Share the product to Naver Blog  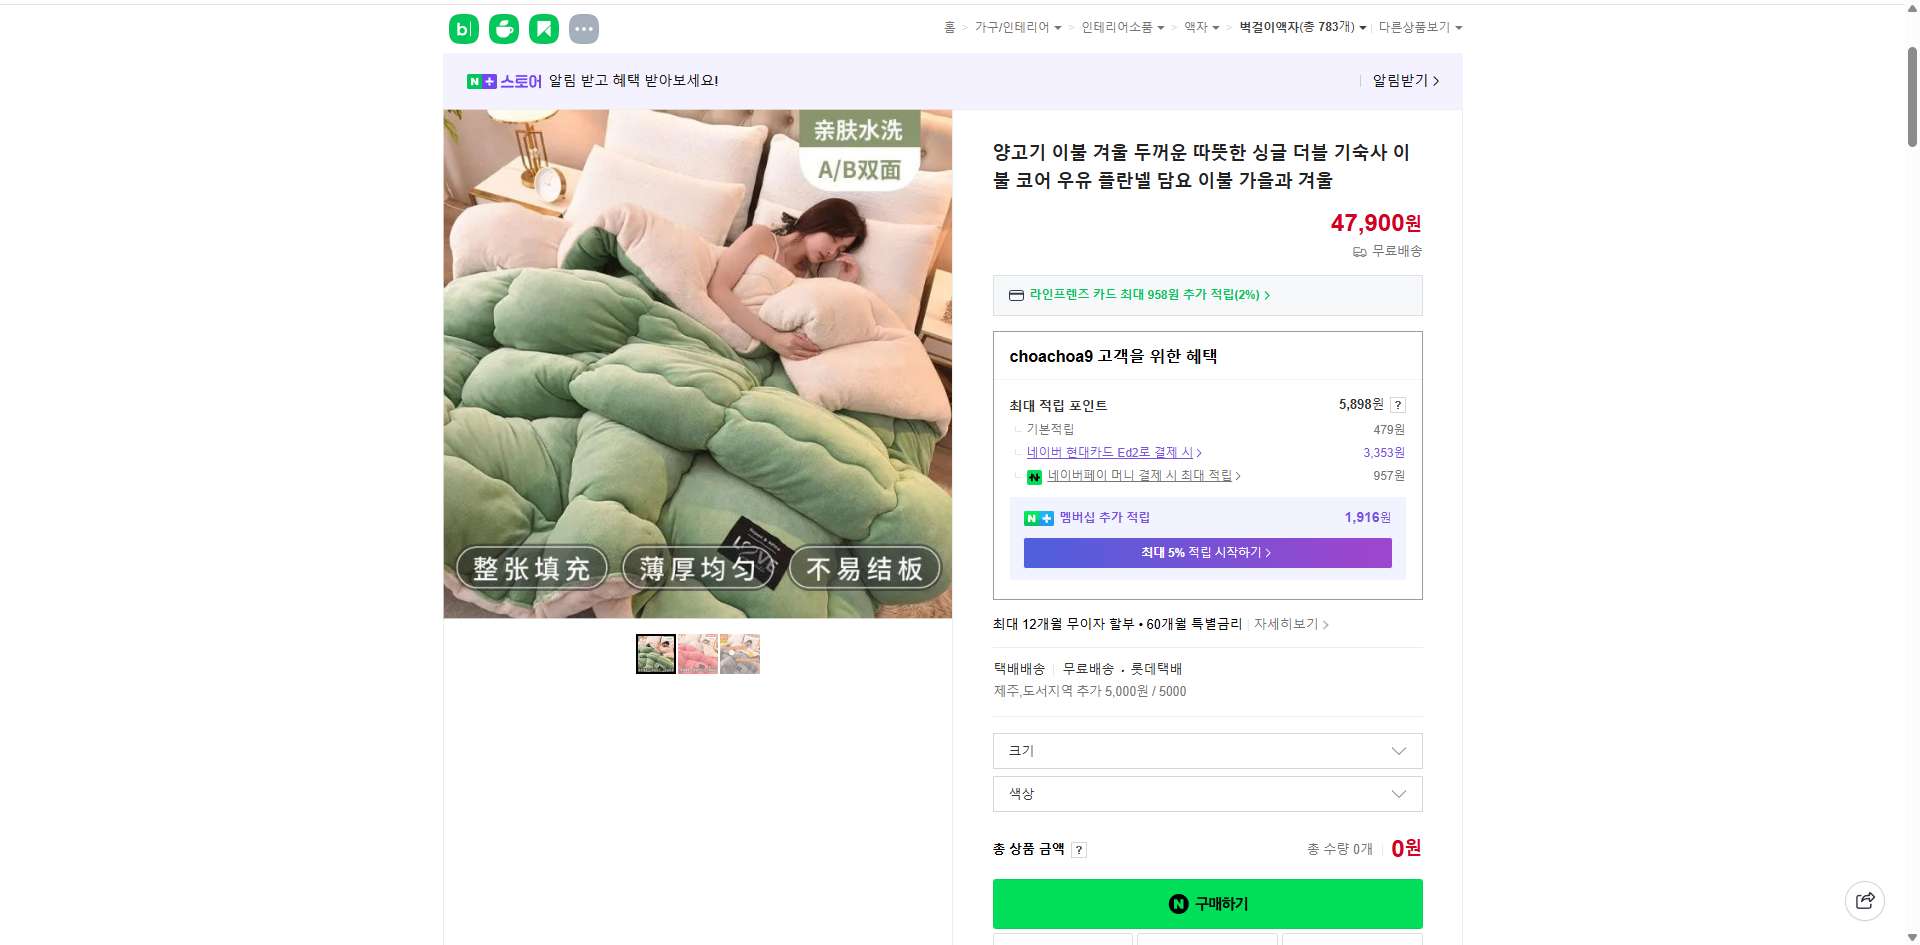[463, 28]
